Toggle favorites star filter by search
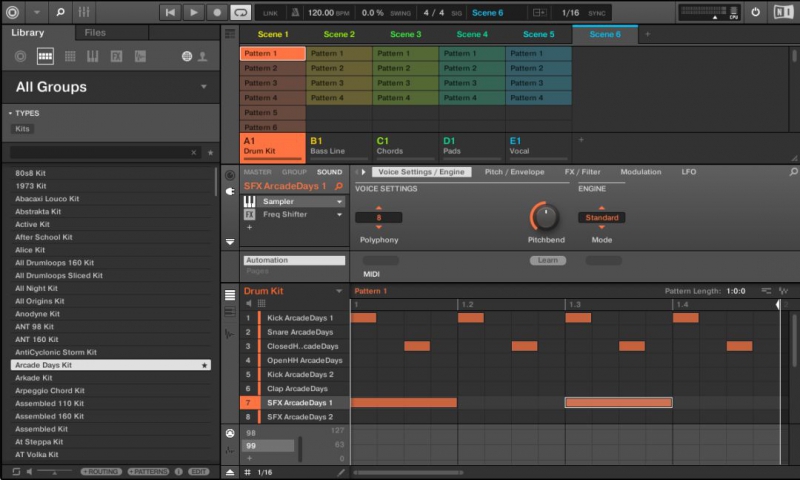Screen dimensions: 800x480 tap(210, 153)
